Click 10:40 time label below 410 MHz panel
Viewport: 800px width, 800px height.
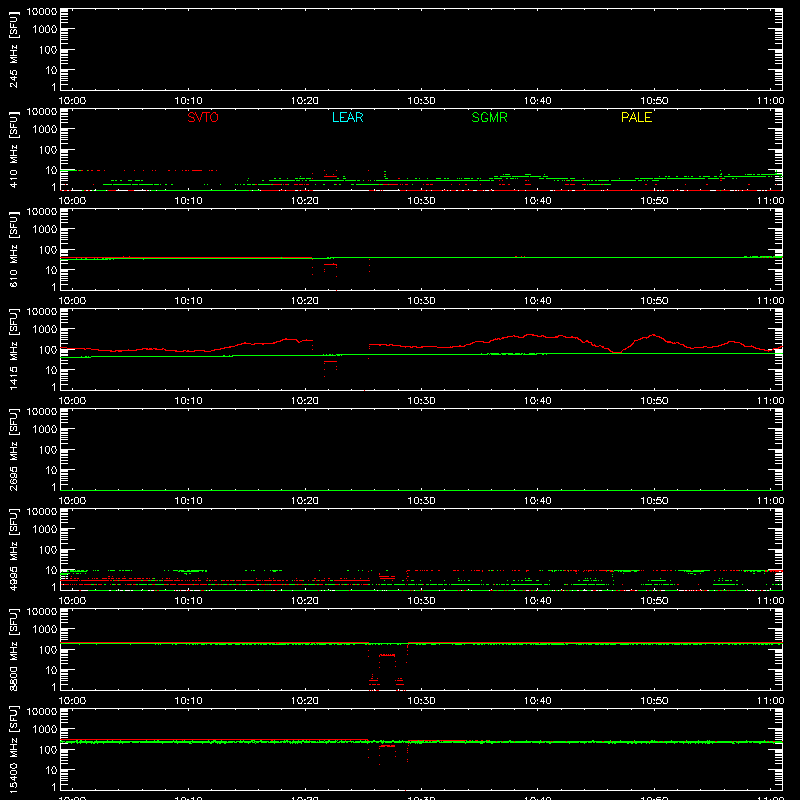point(538,201)
